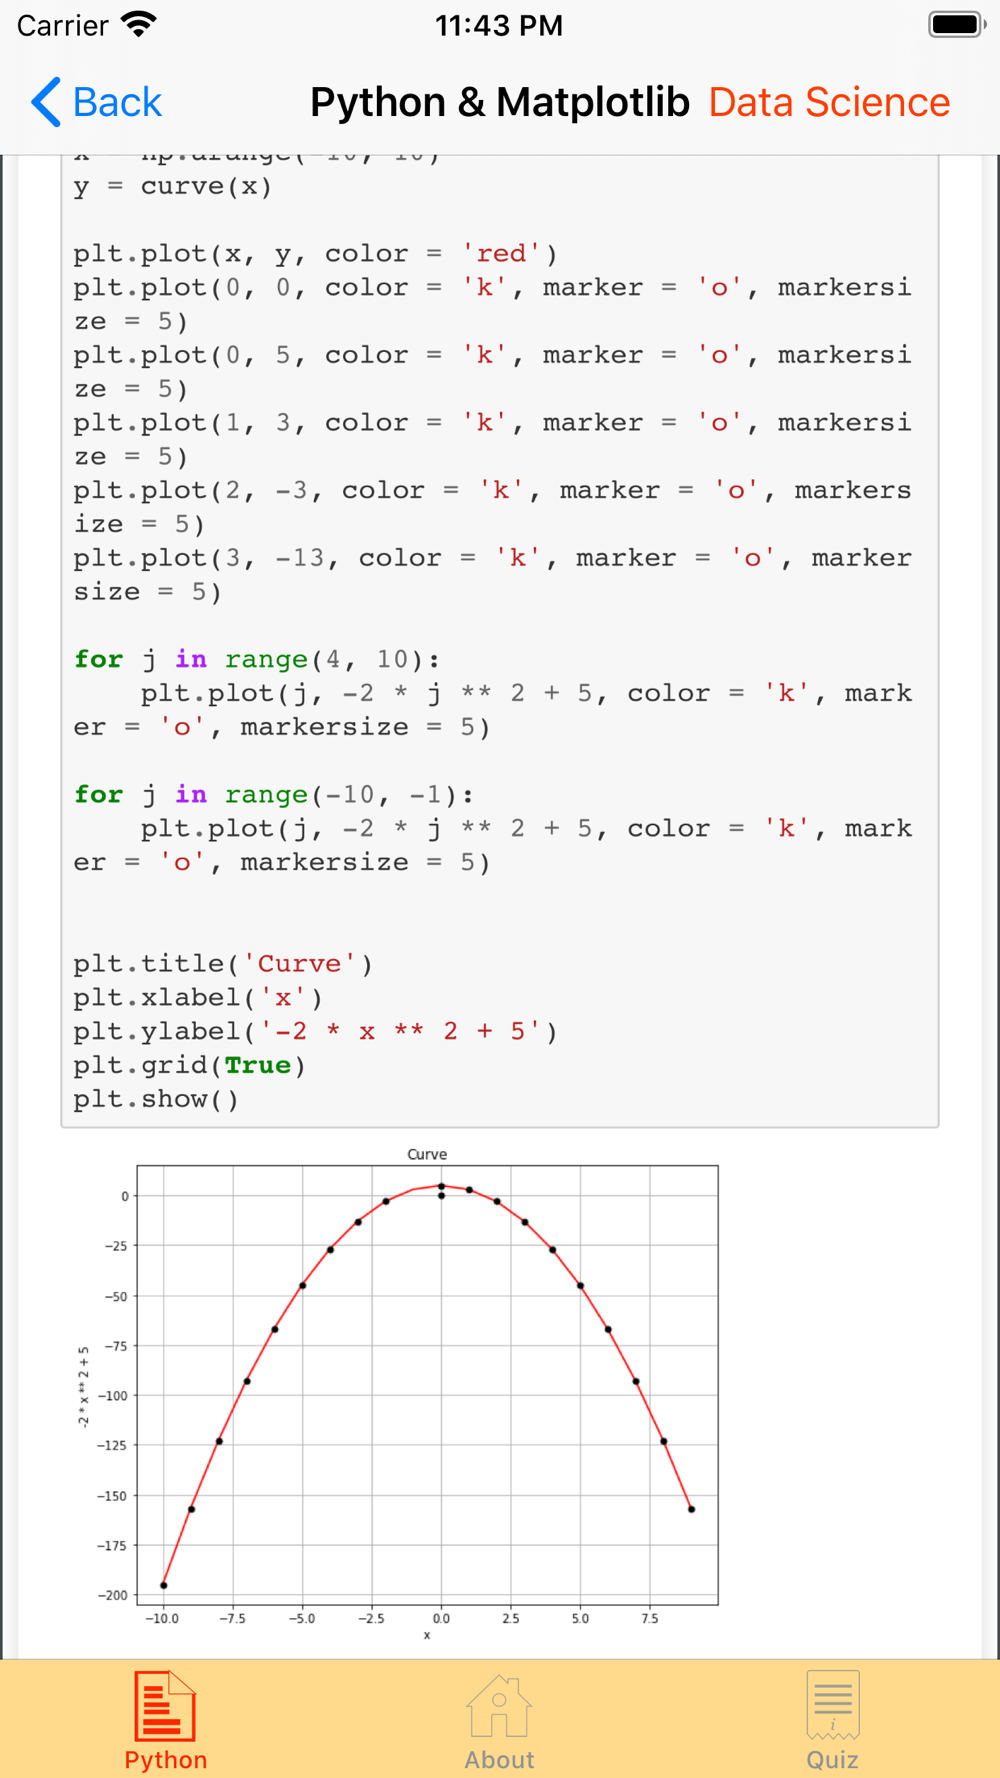Click the 'for j in range(-10, -1):' line

click(x=274, y=794)
